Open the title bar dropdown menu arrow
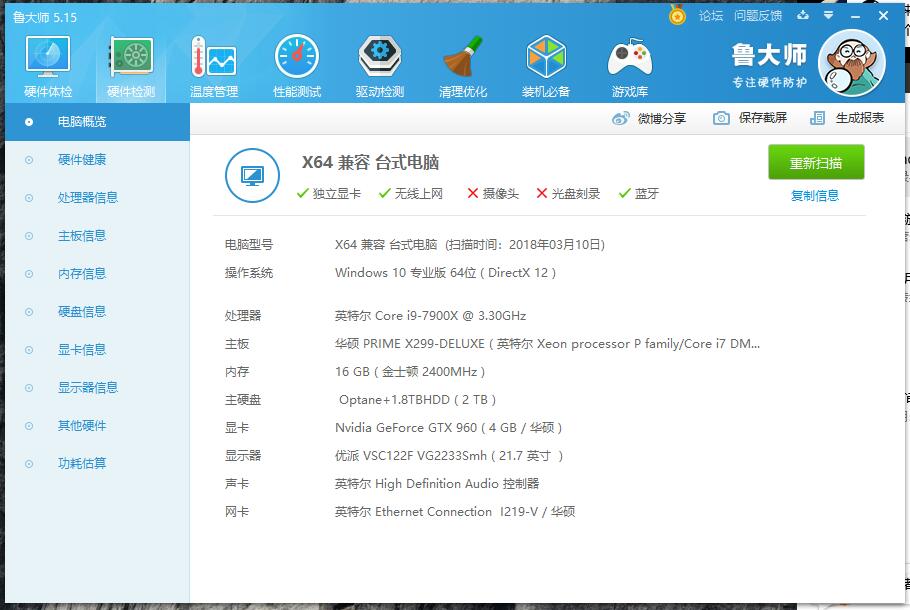 [829, 15]
